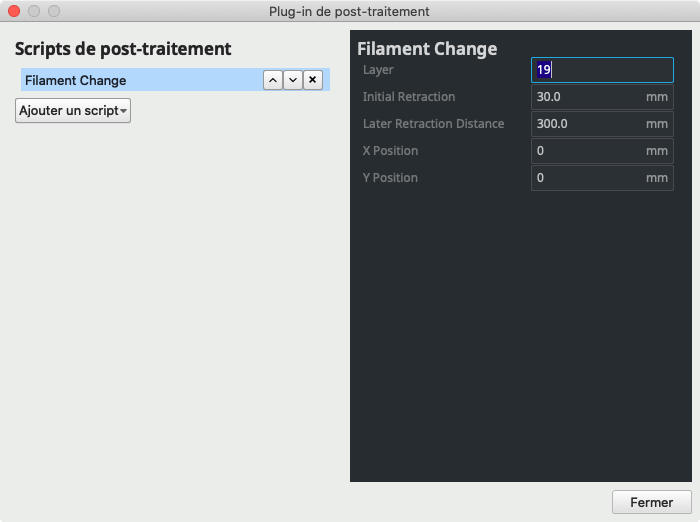Select the Y Position input box

point(590,178)
